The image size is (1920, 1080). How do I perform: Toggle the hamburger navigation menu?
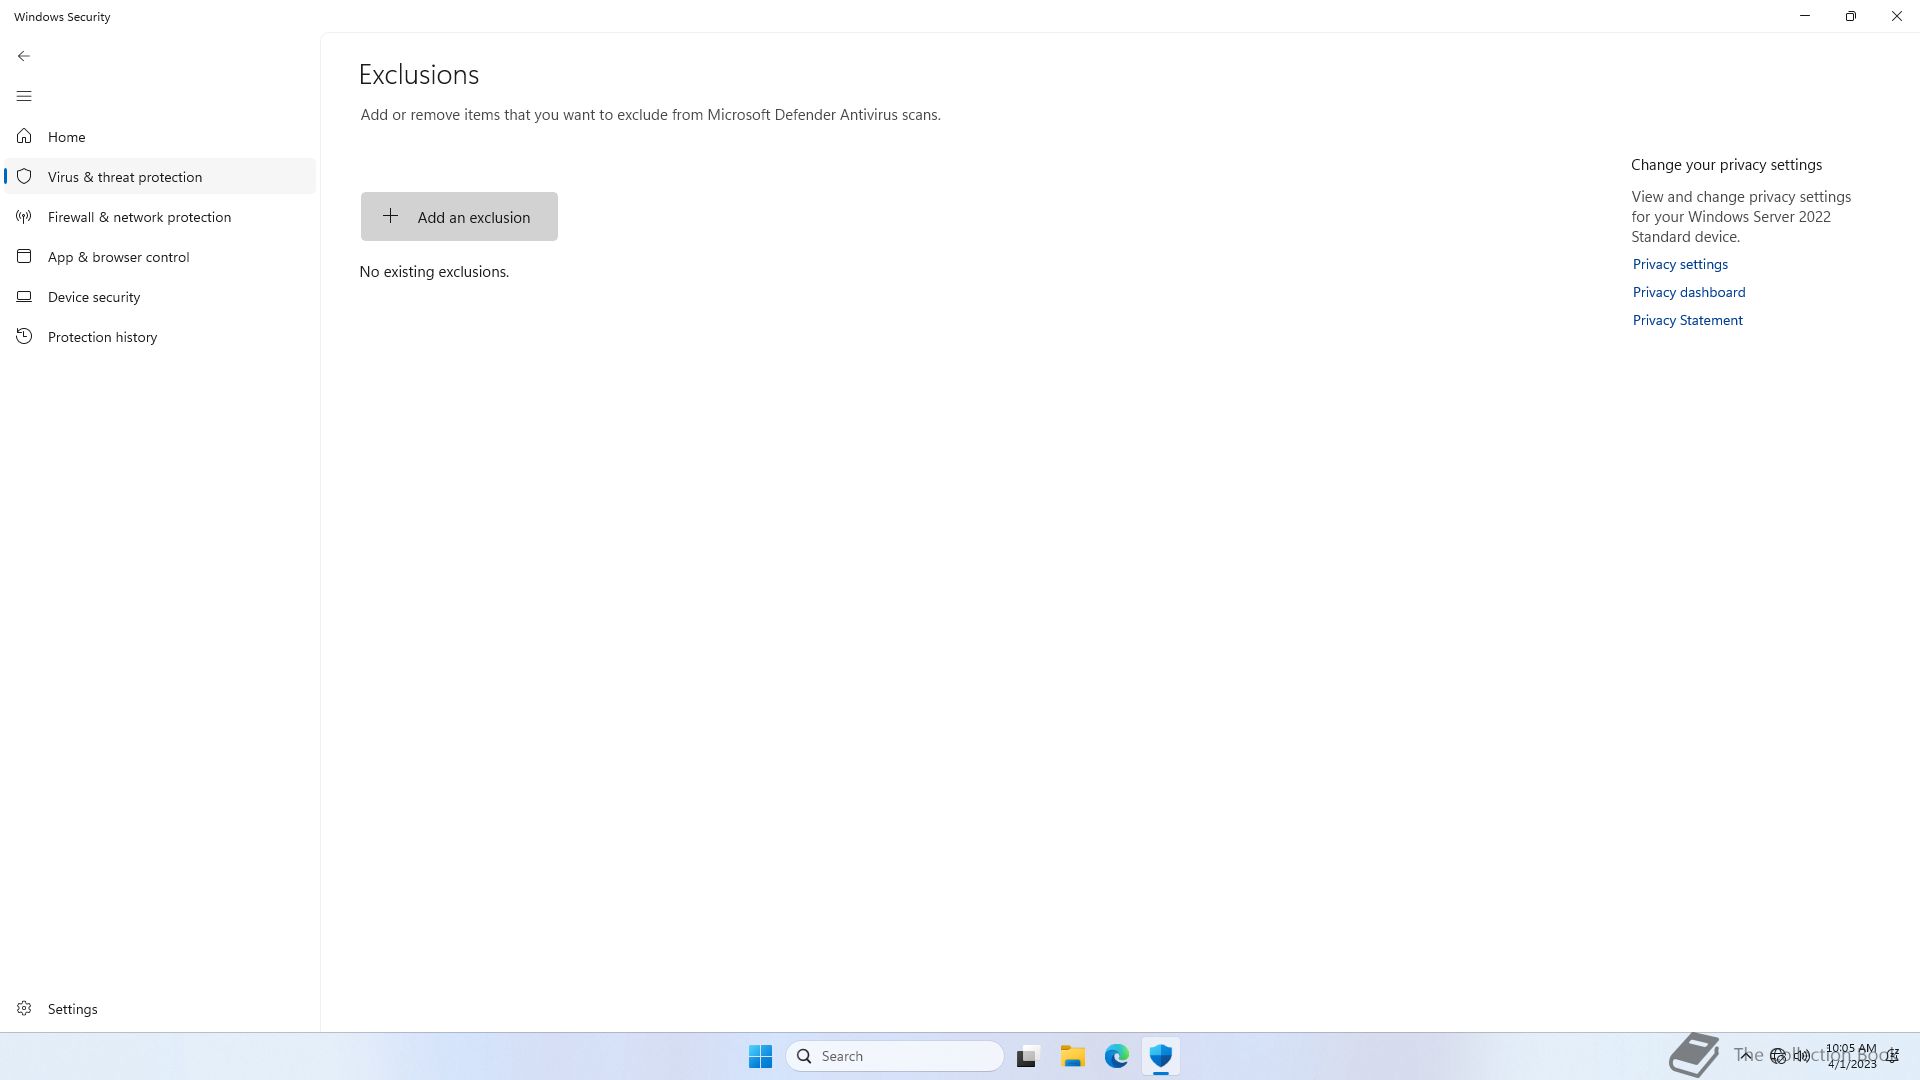tap(24, 96)
